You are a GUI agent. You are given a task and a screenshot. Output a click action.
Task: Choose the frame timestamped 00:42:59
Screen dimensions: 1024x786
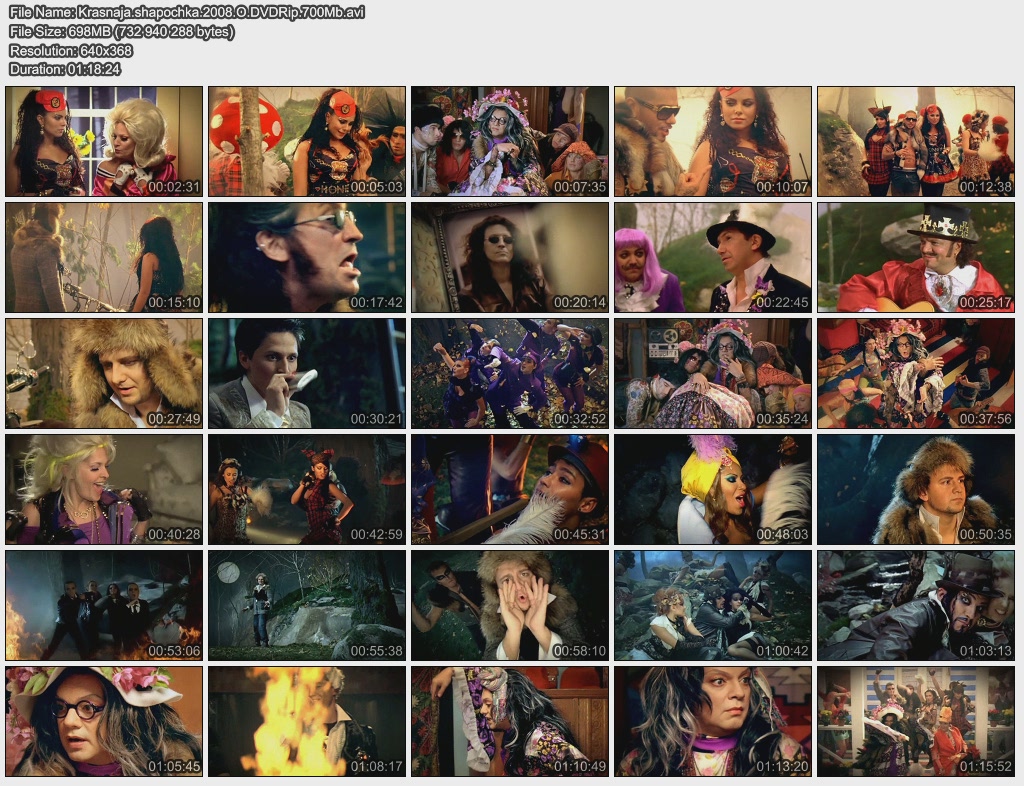(x=307, y=490)
